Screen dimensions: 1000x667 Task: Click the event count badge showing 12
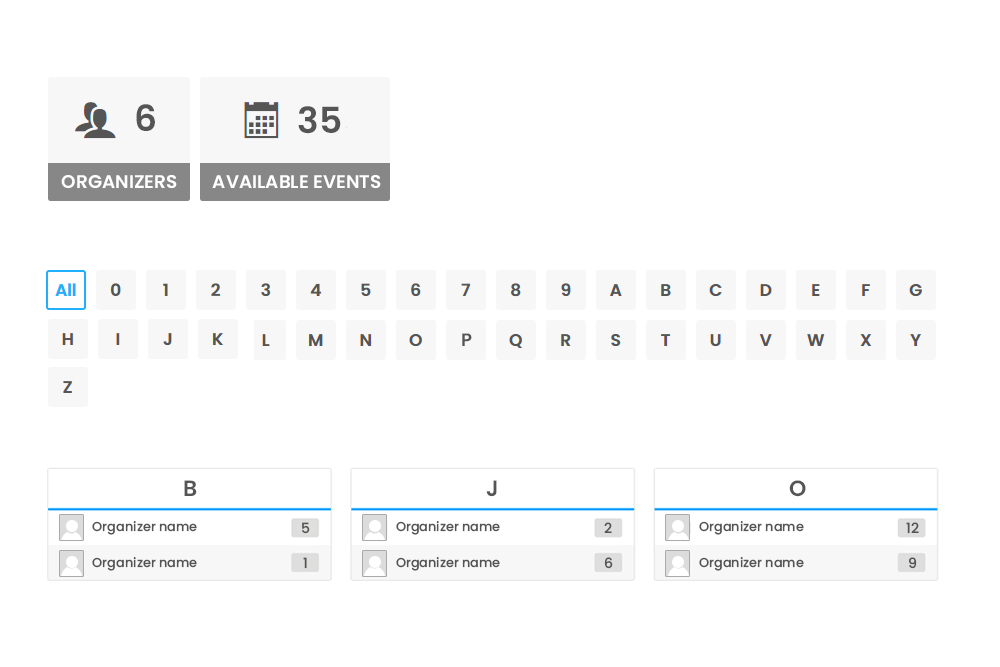[x=911, y=528]
